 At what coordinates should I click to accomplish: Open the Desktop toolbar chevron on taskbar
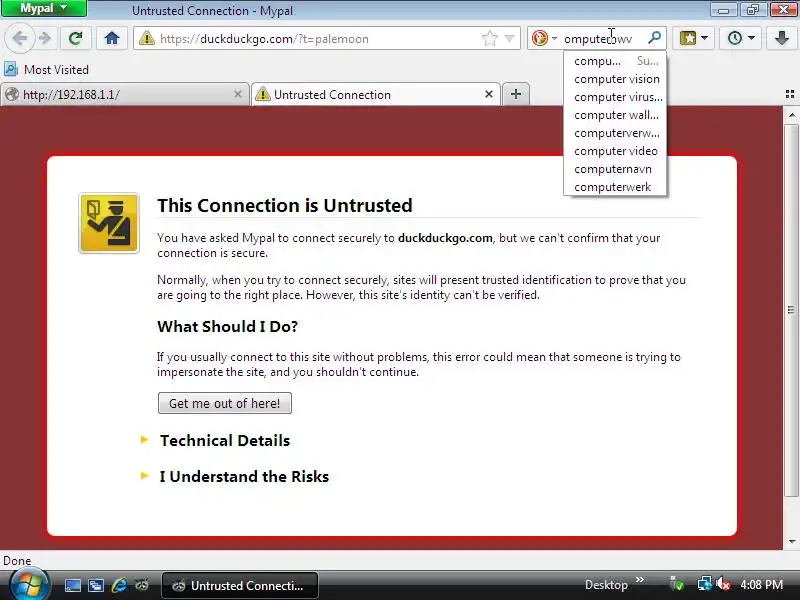point(640,580)
